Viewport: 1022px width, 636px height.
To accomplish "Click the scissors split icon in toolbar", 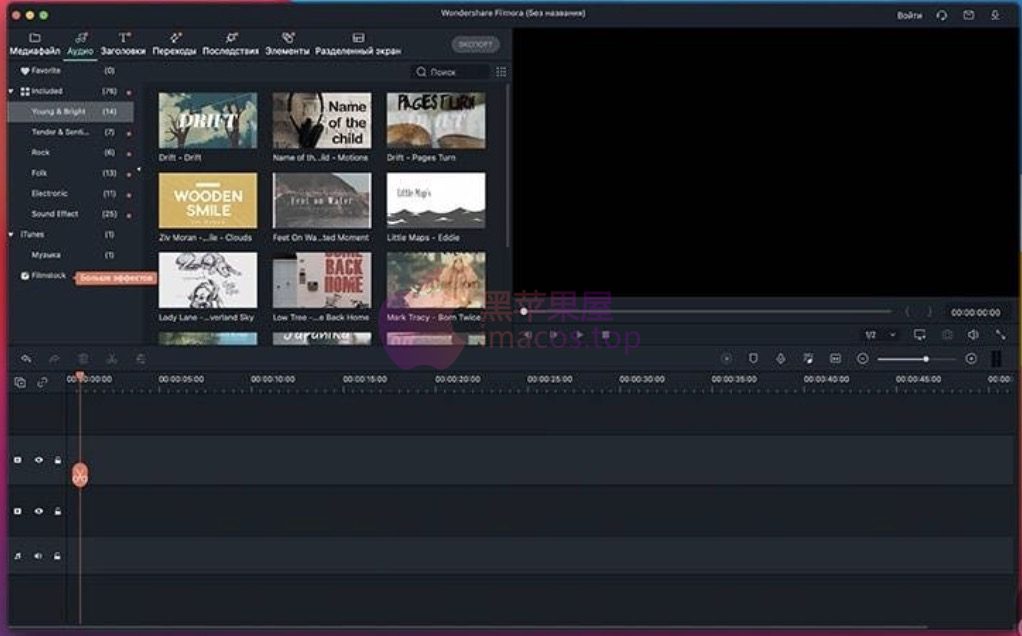I will (112, 359).
